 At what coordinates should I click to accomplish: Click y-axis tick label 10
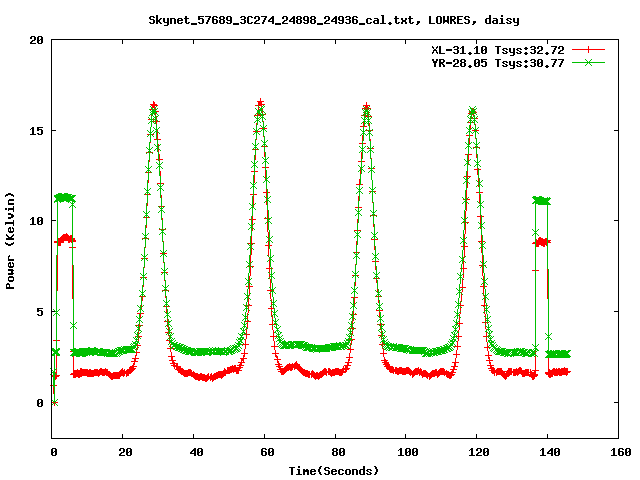click(37, 221)
